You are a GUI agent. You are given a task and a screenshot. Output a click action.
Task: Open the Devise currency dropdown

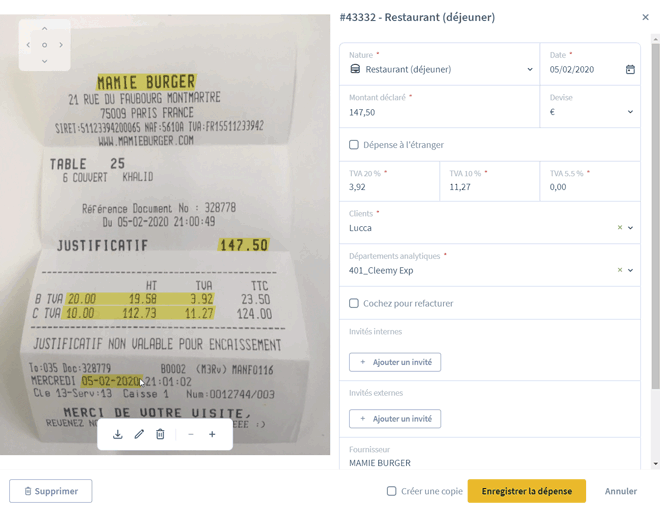point(630,112)
